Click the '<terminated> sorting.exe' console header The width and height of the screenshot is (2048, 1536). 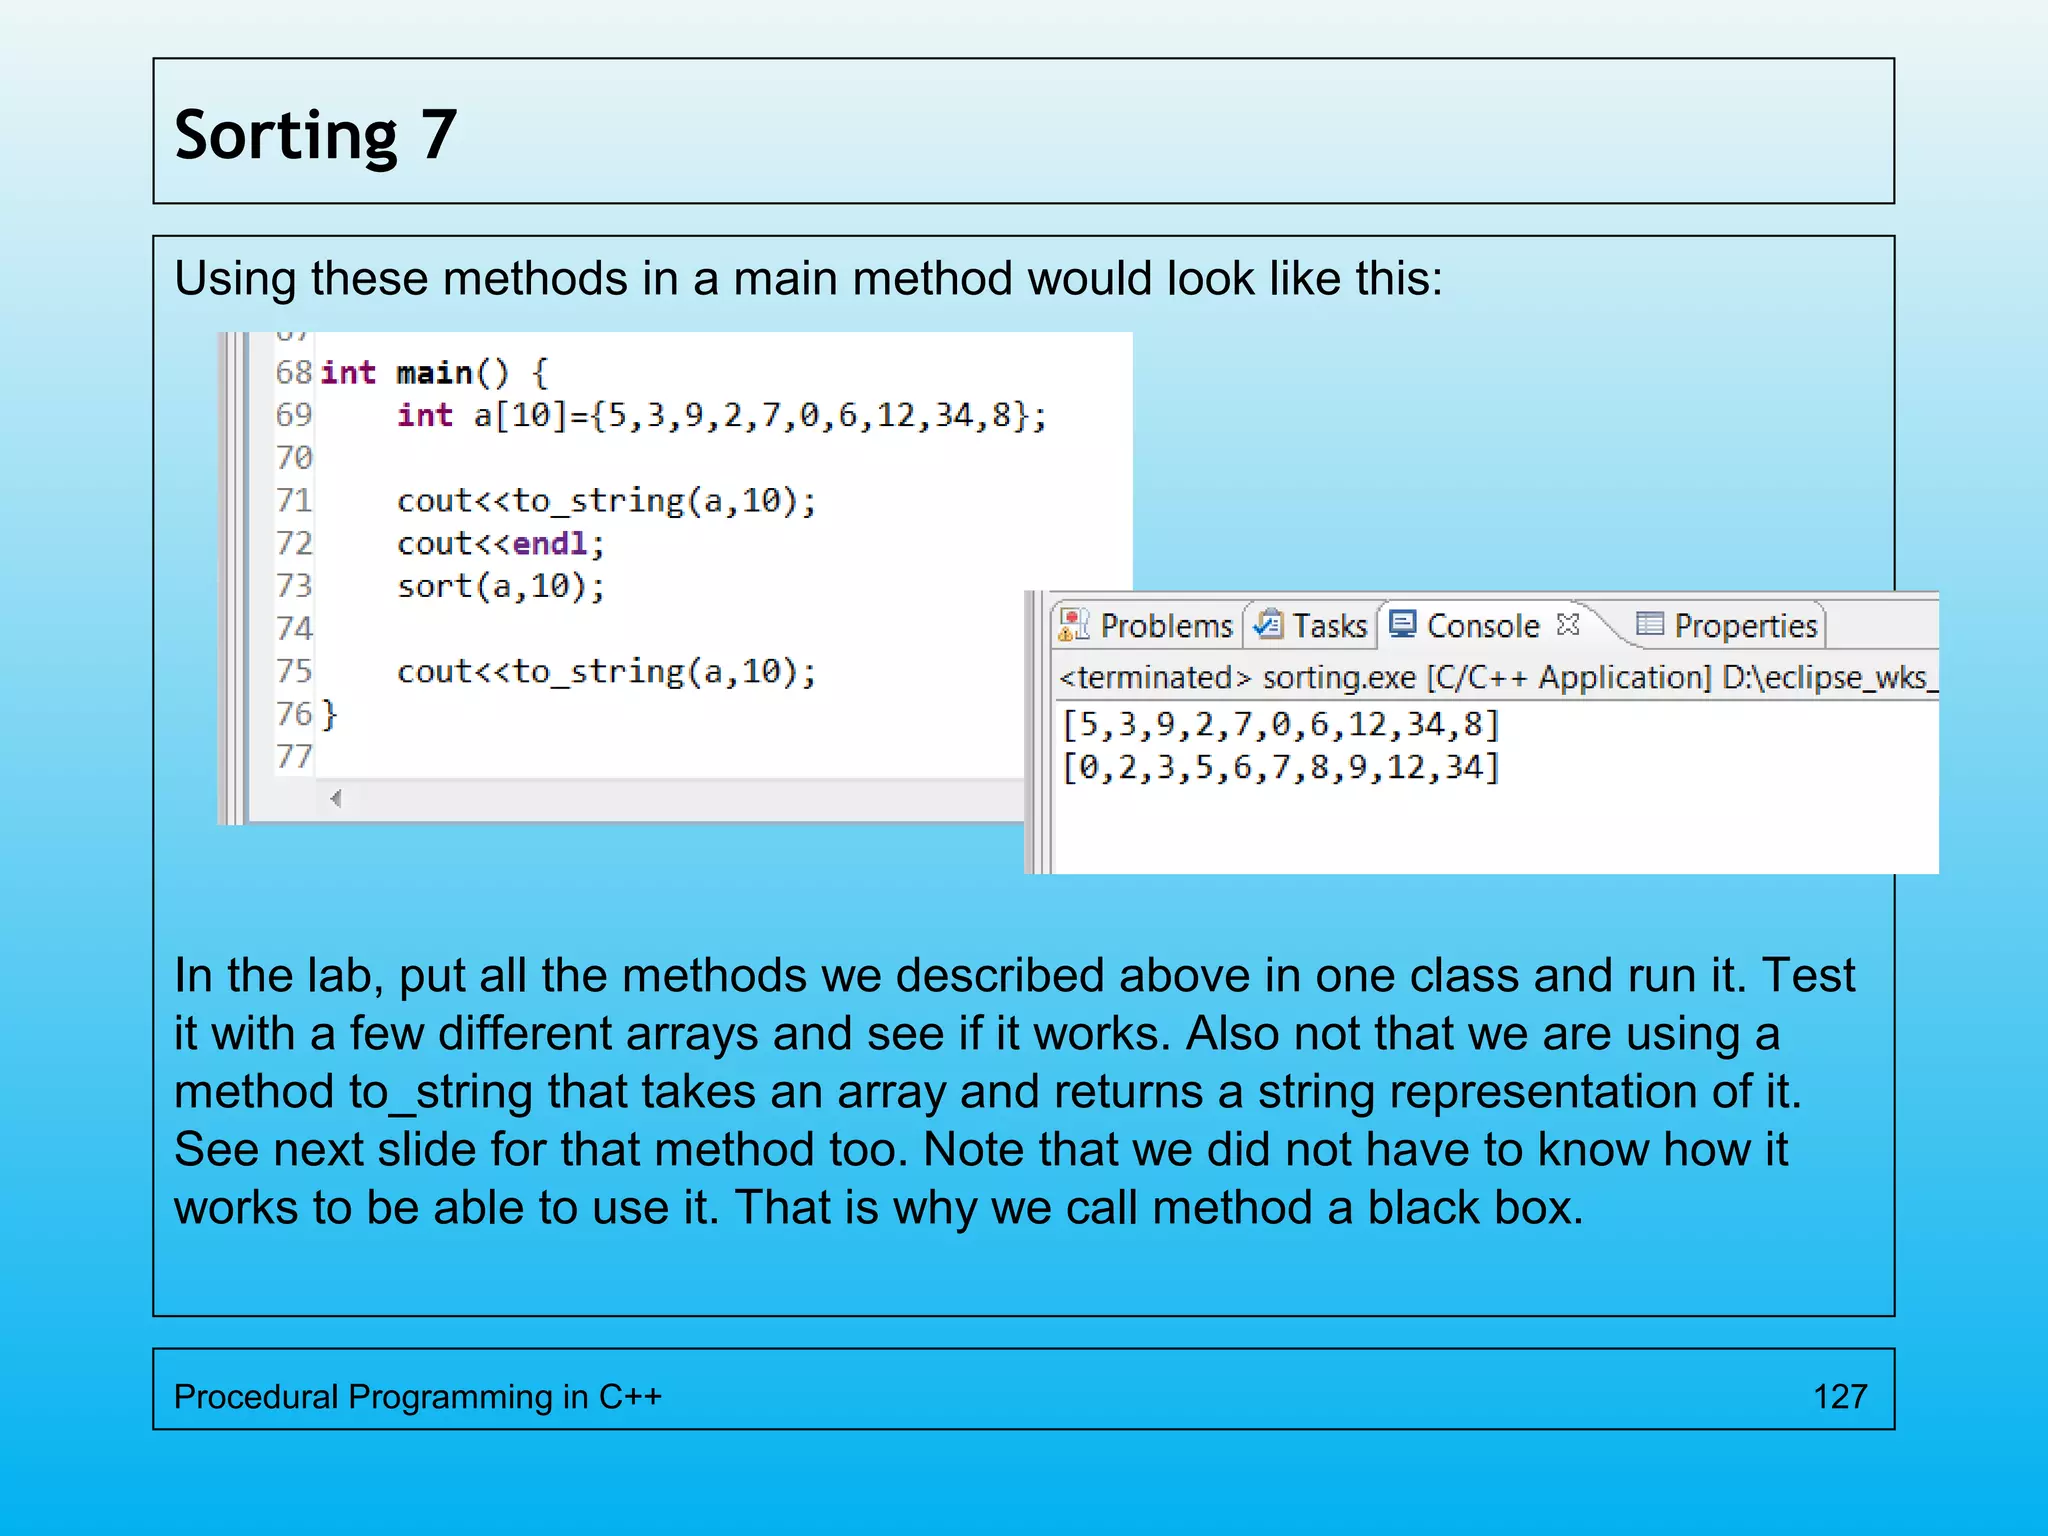1498,678
